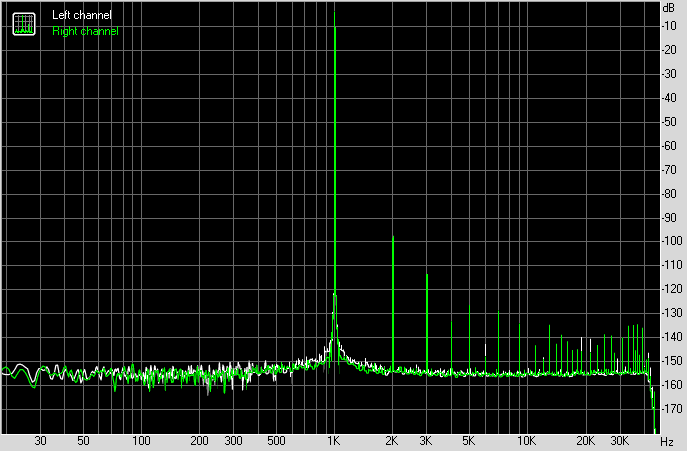Click the spectrum analyzer icon in corner
Screen dimensions: 687x451
pos(24,24)
